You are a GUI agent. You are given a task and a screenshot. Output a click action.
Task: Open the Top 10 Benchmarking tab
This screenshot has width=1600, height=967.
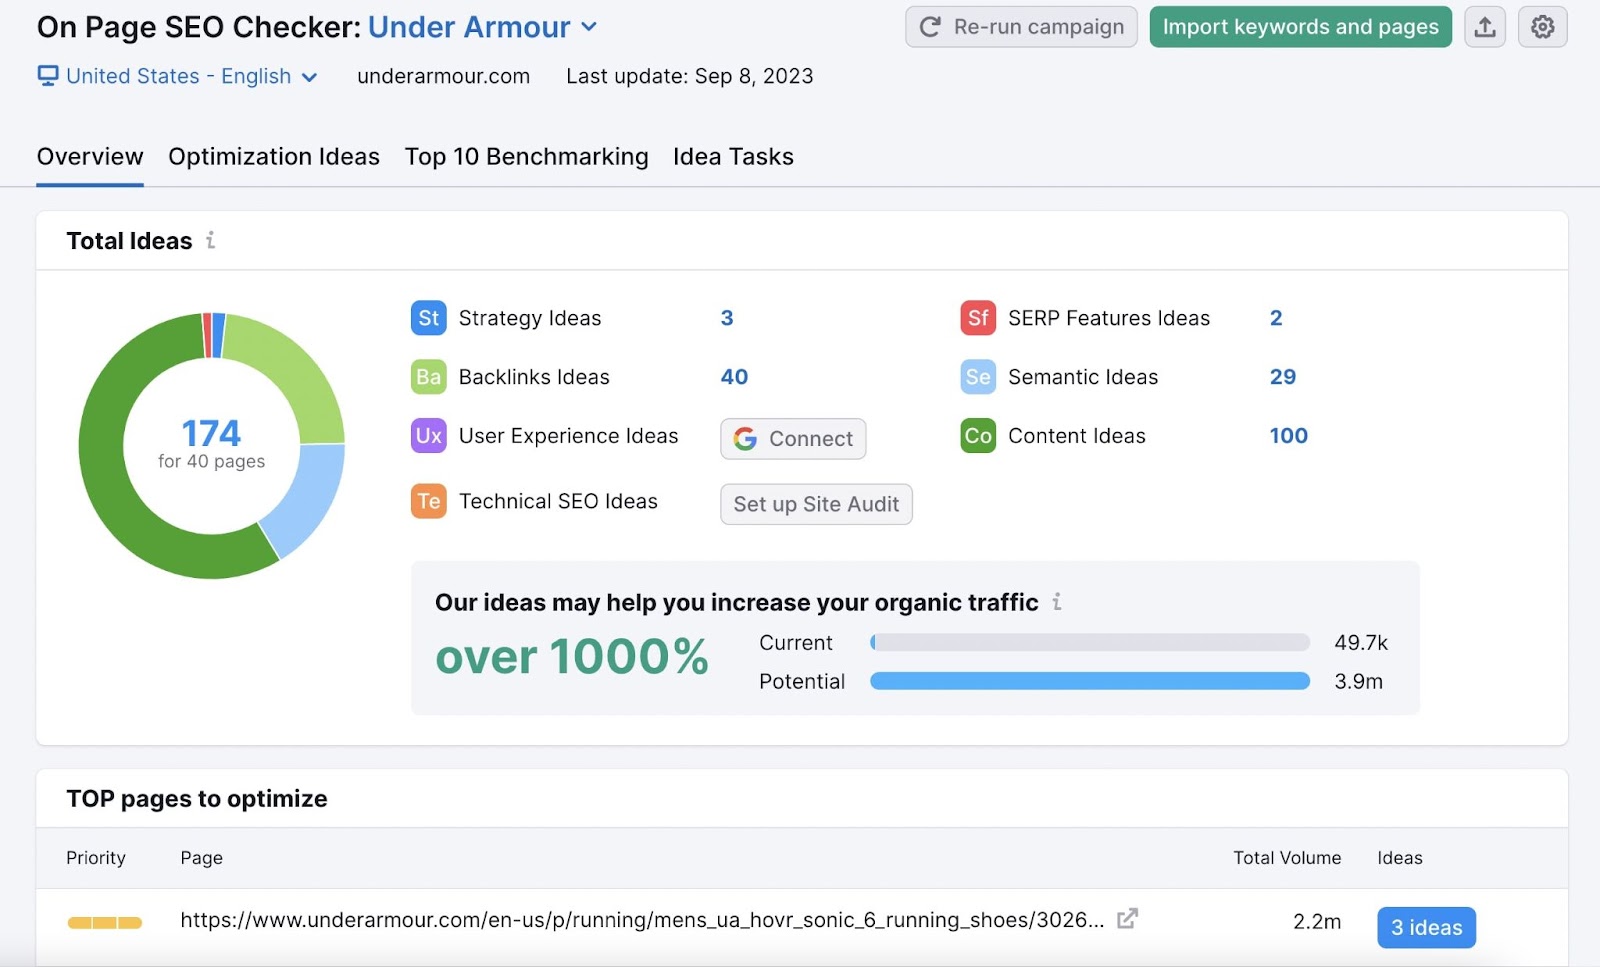point(526,157)
